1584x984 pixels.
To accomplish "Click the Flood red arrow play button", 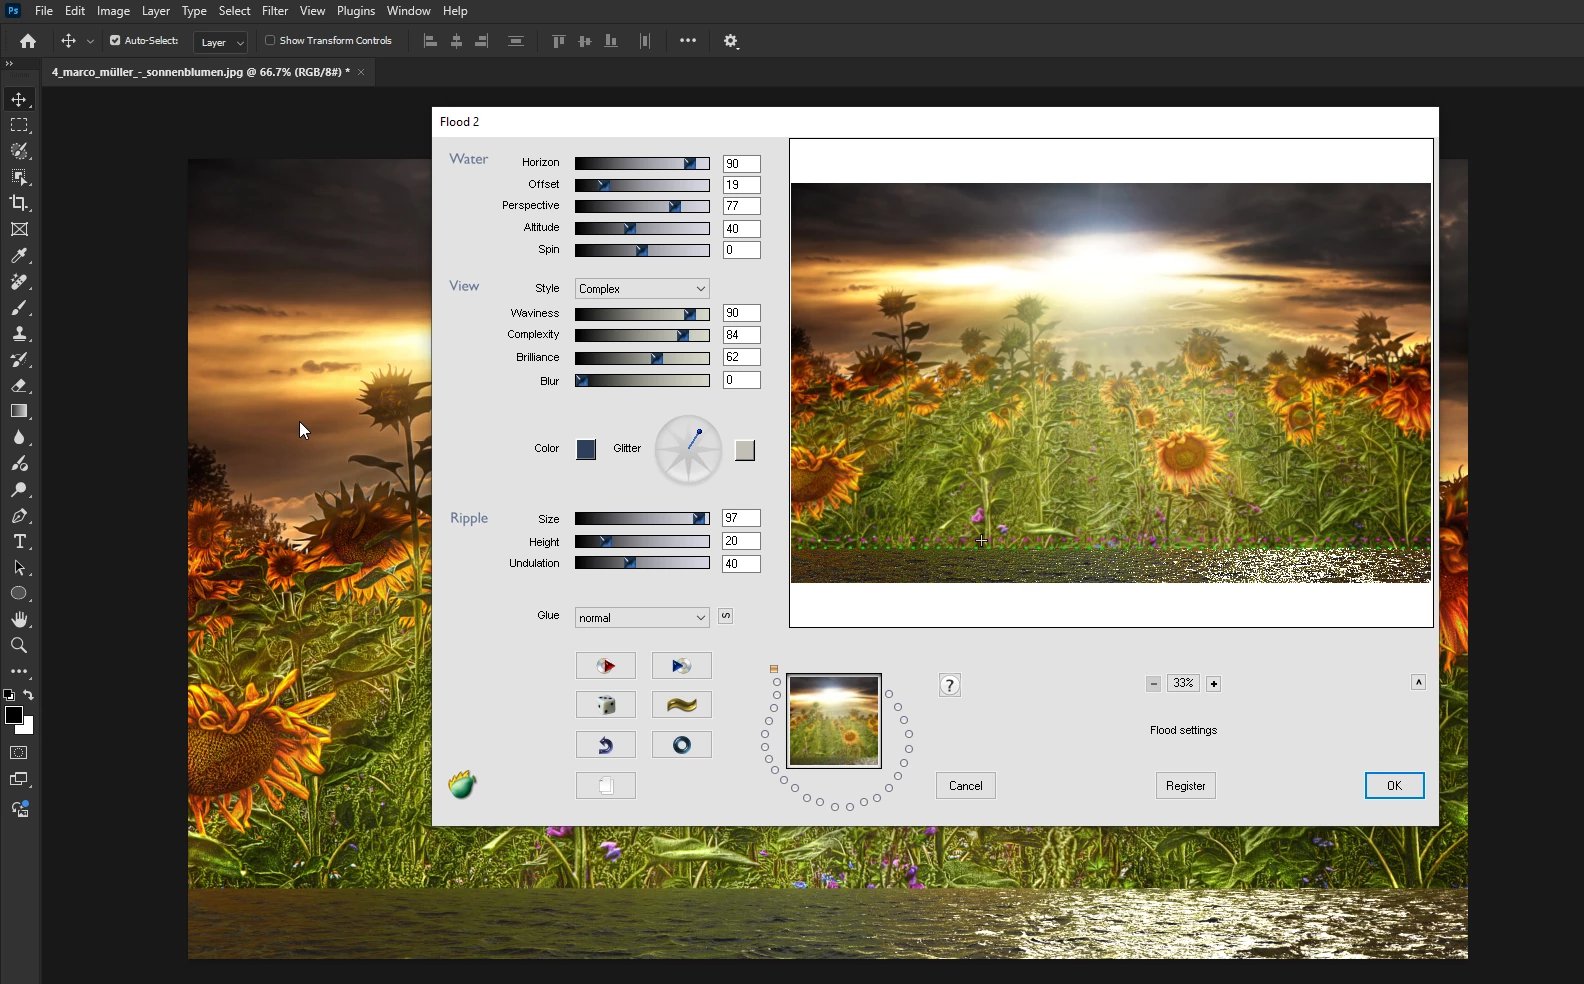I will 606,666.
